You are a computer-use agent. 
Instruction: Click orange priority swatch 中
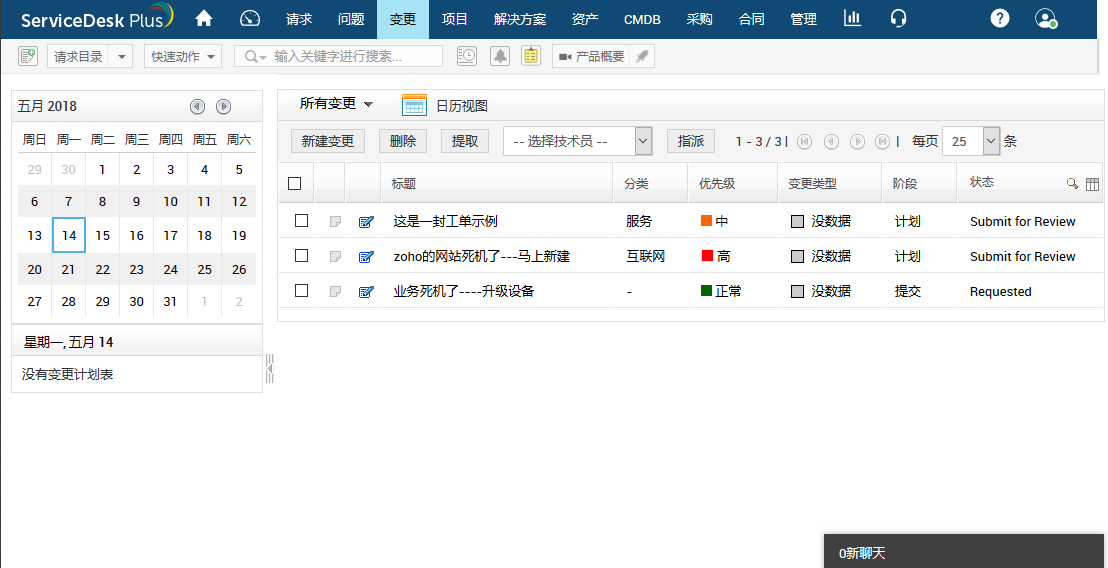707,221
